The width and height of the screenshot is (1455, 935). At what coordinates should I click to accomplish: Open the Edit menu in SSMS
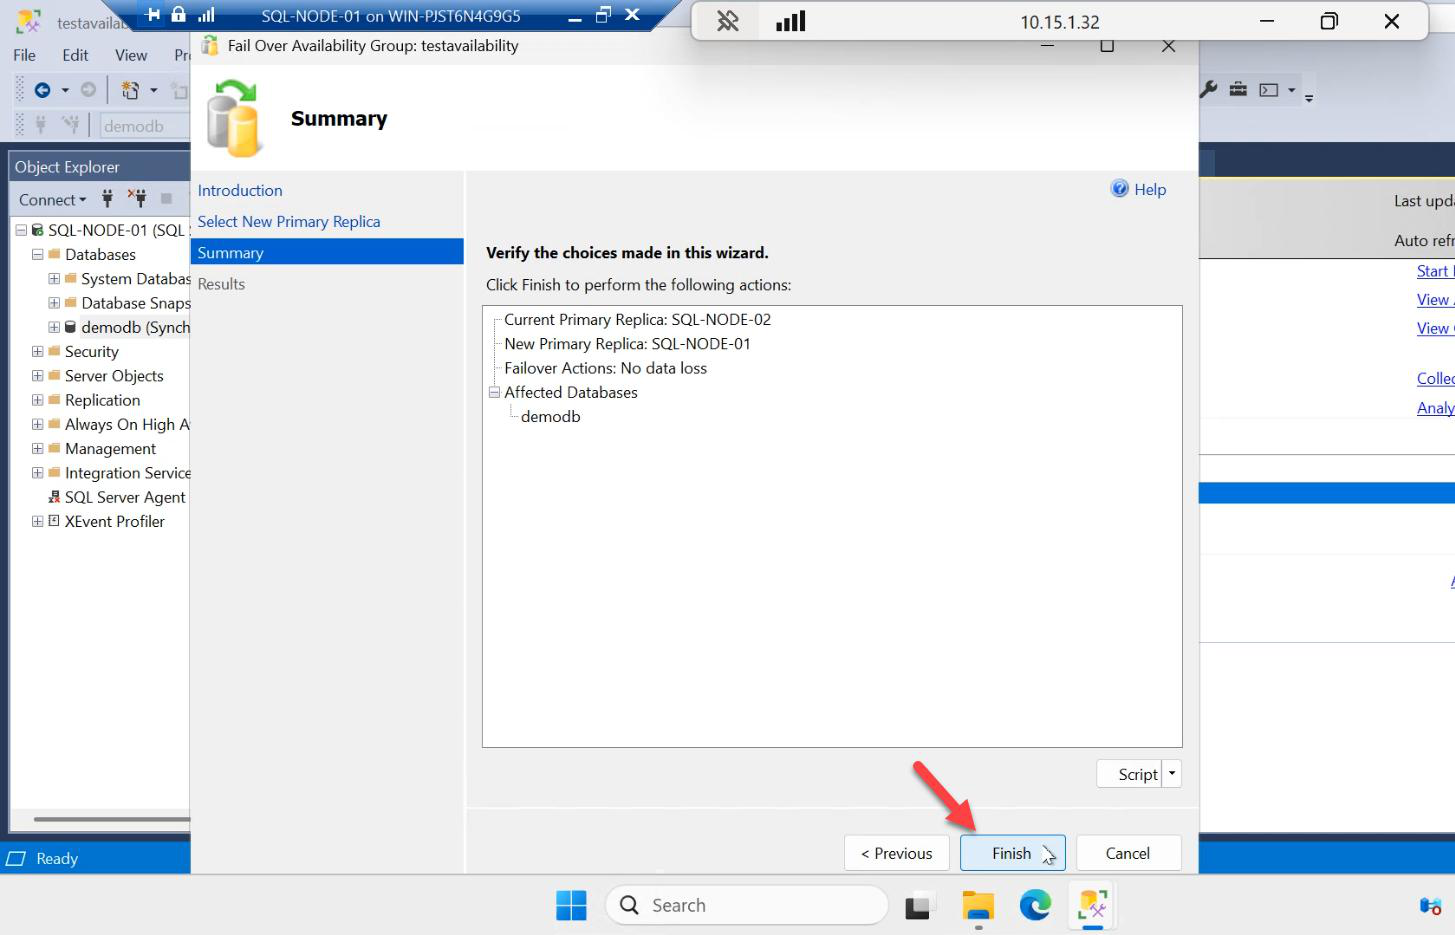tap(75, 55)
